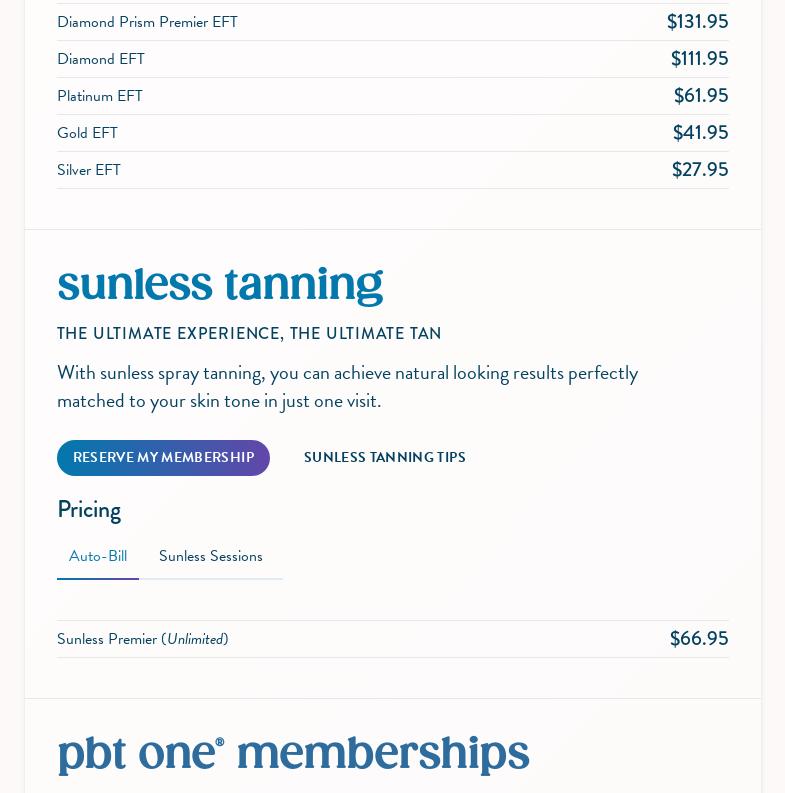Click the sunless tanning heading

click(220, 285)
